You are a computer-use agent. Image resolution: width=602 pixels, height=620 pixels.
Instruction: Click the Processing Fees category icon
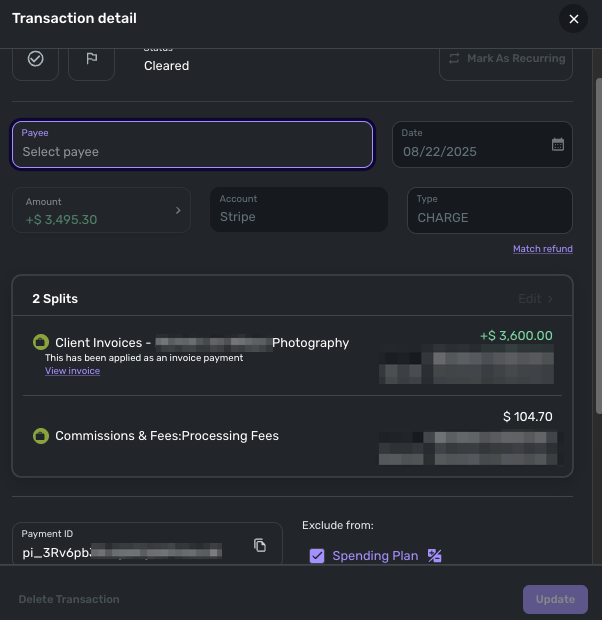pyautogui.click(x=41, y=436)
